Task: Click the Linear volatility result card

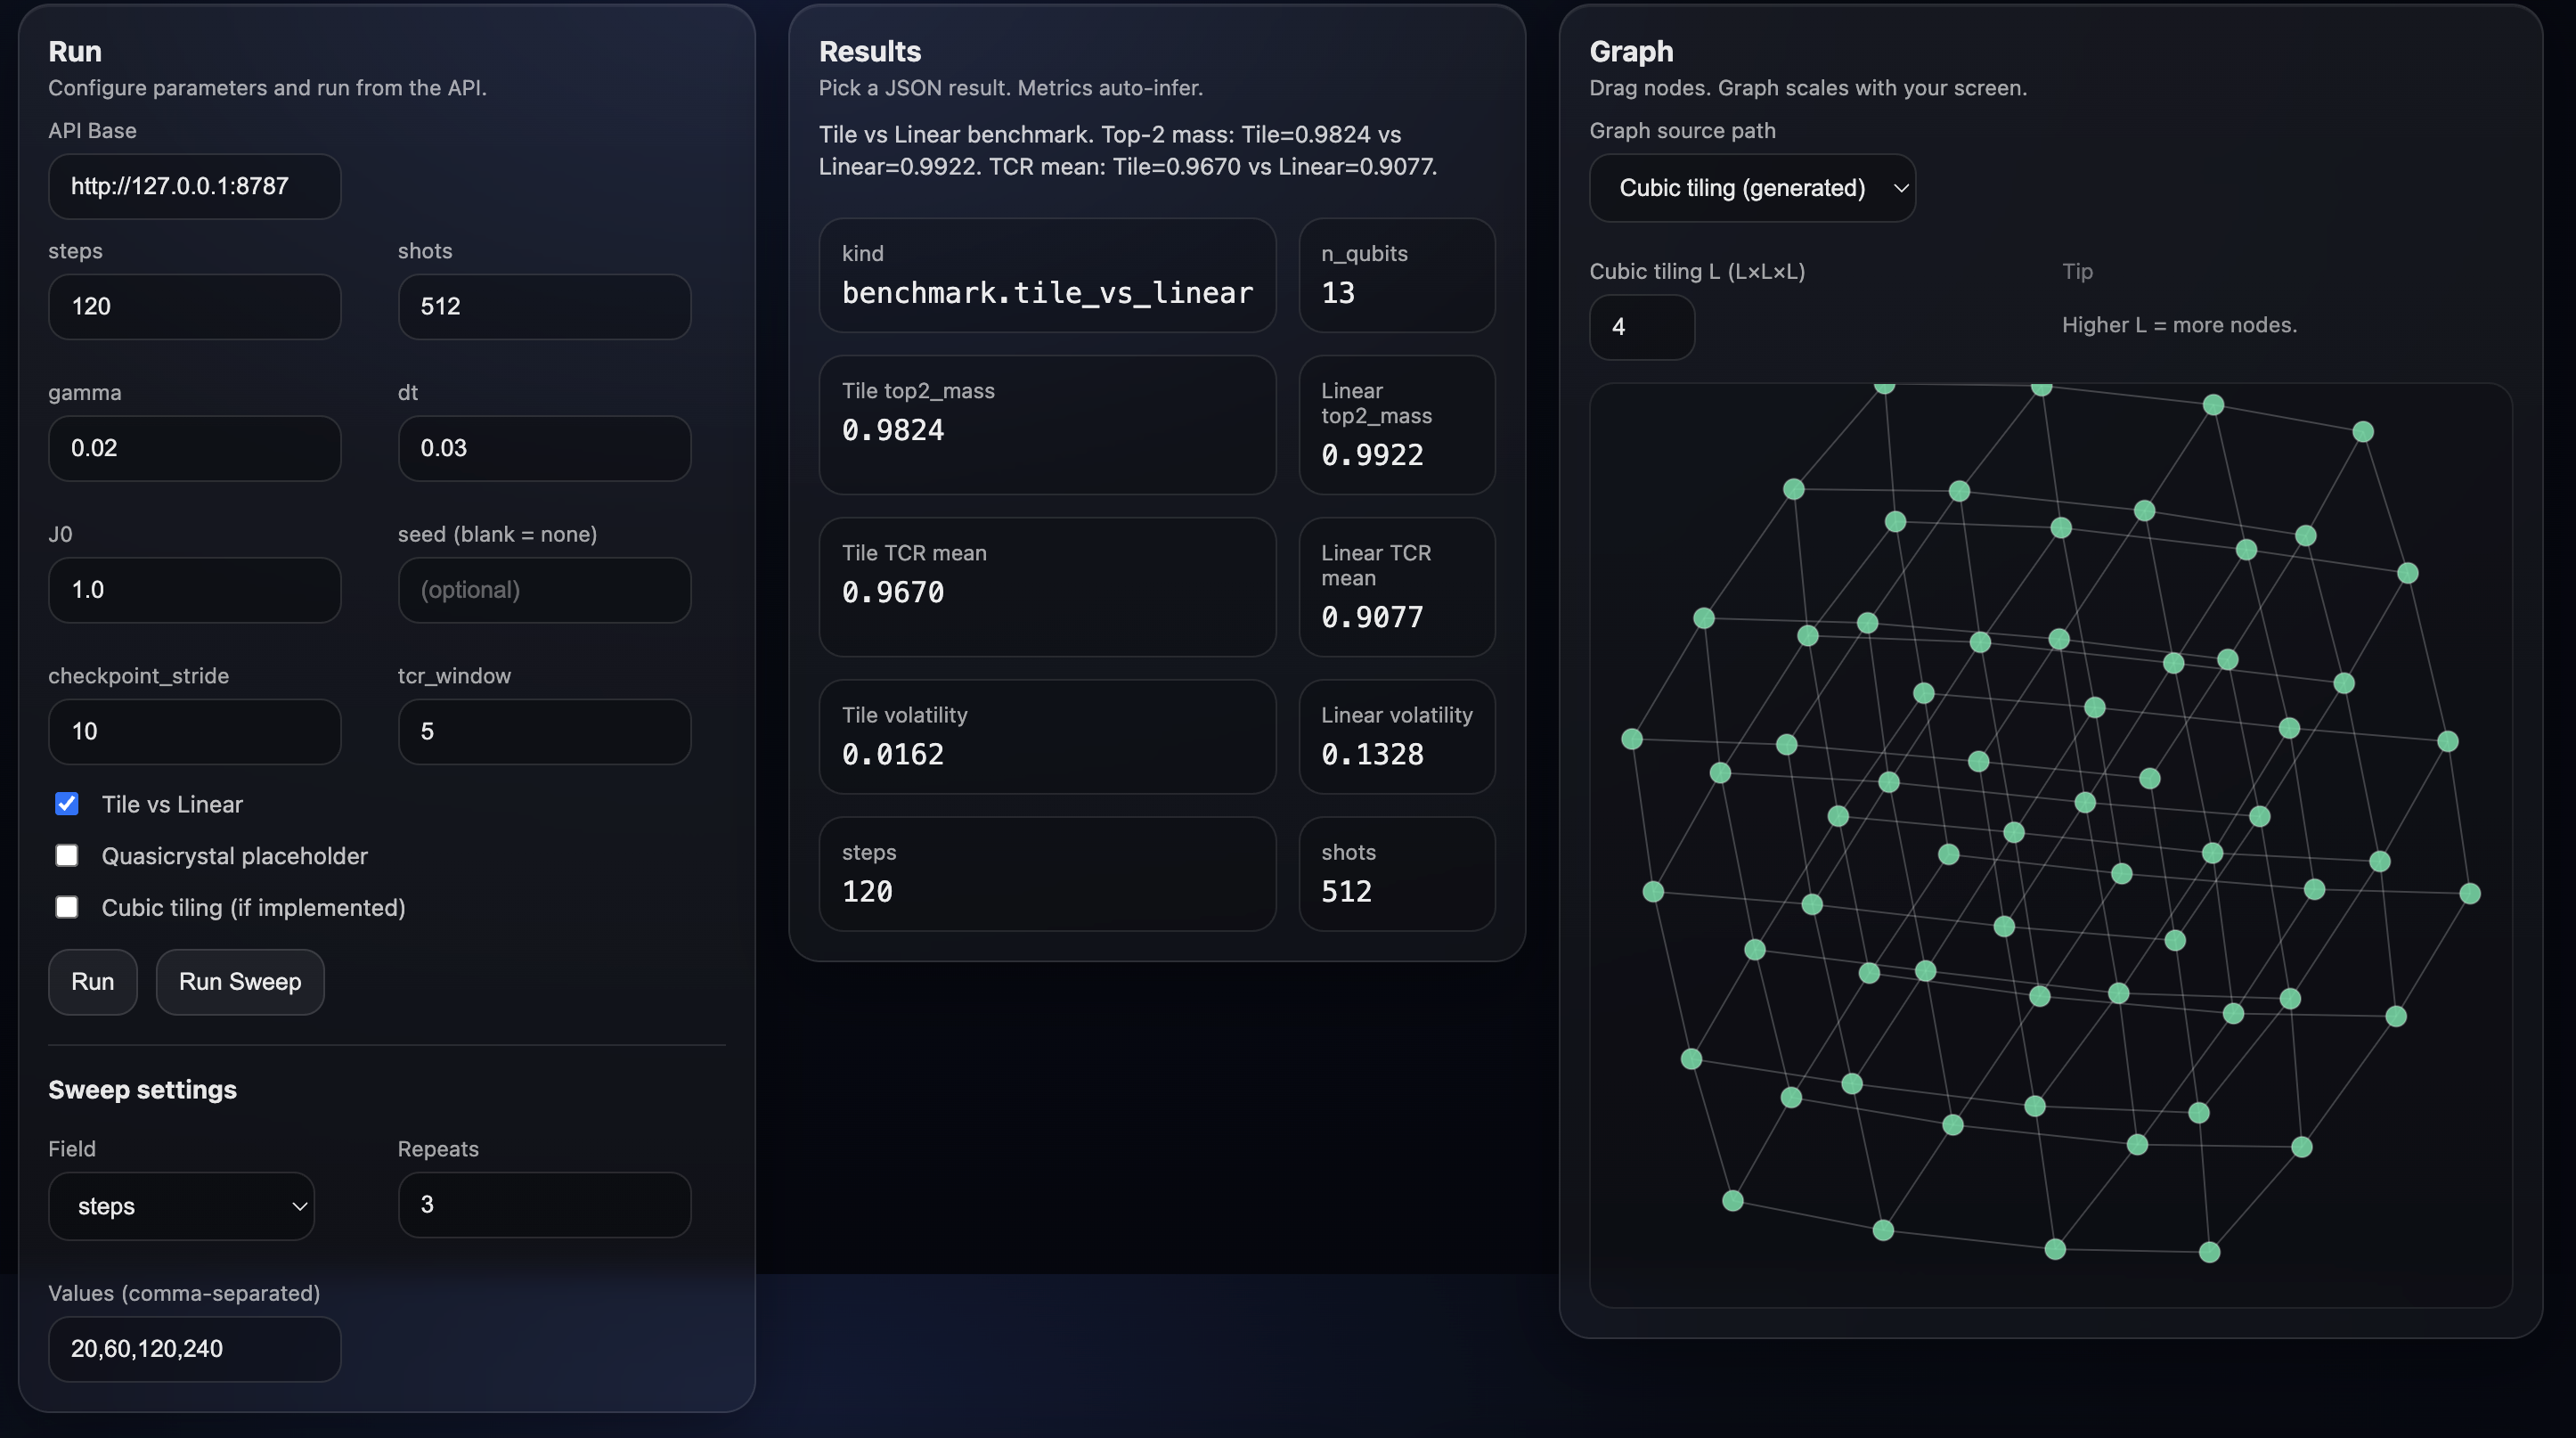Action: 1396,737
